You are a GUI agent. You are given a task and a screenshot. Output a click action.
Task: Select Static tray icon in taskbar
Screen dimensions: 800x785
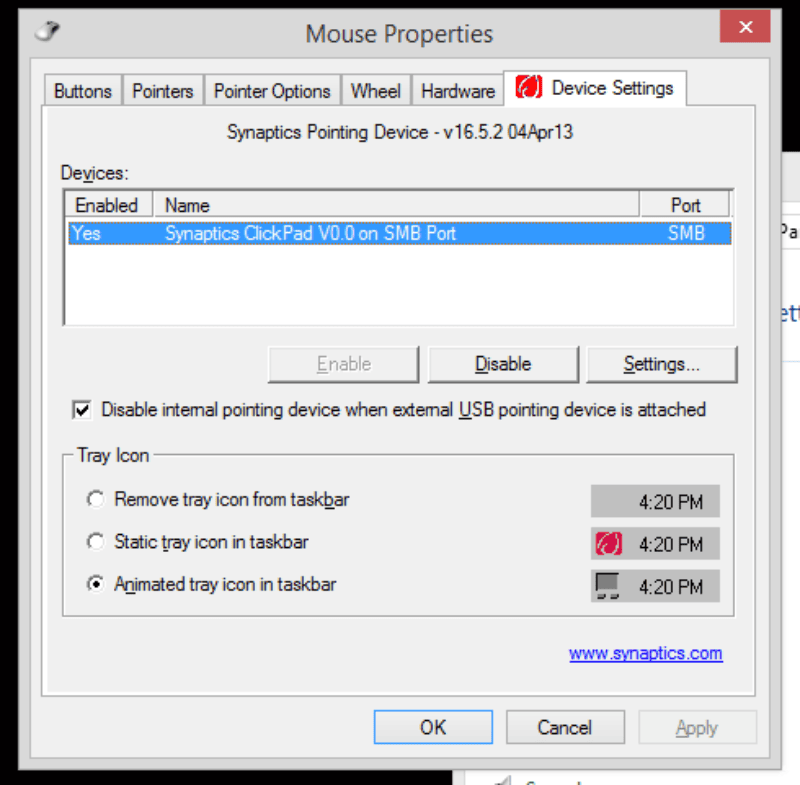pyautogui.click(x=95, y=542)
